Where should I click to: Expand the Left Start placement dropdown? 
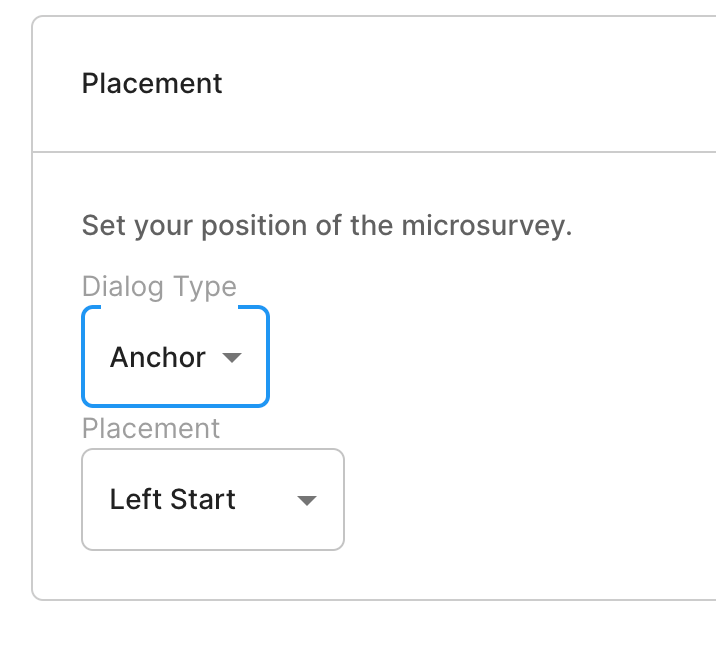tap(212, 499)
